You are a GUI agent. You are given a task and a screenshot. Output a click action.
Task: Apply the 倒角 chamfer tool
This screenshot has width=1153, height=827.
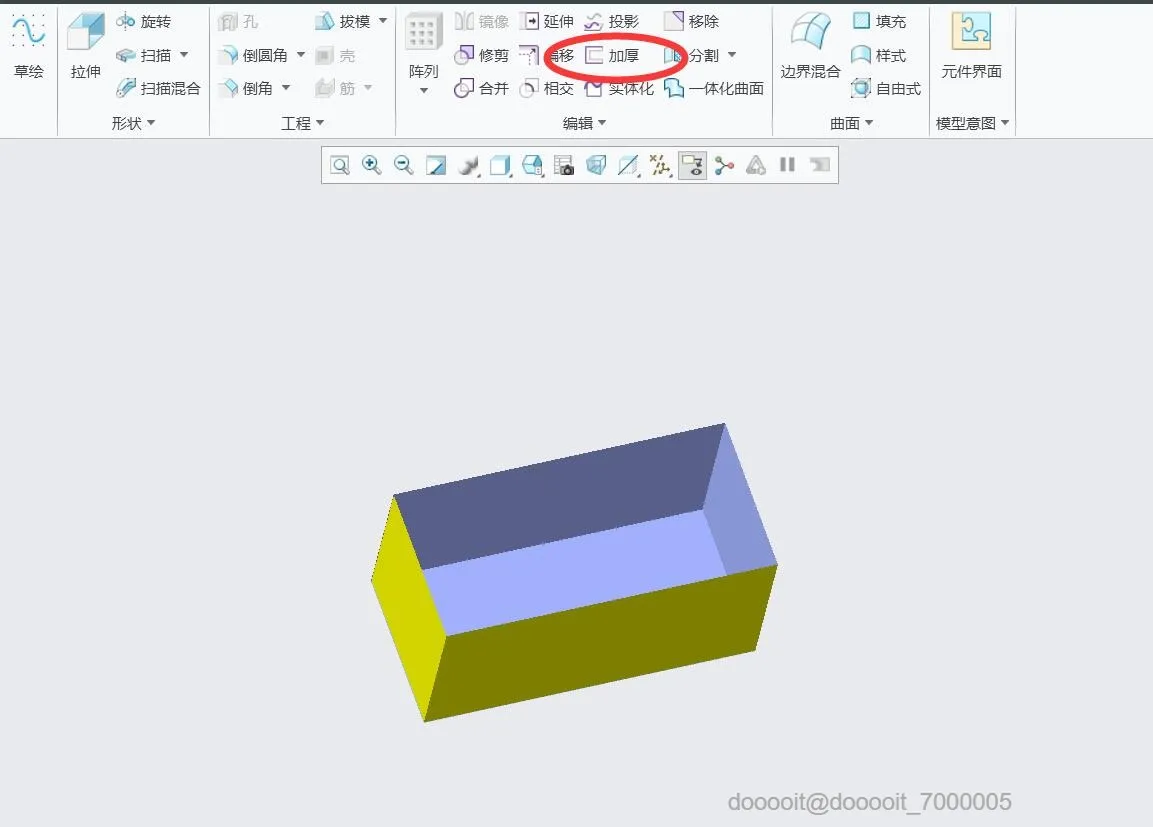coord(246,88)
